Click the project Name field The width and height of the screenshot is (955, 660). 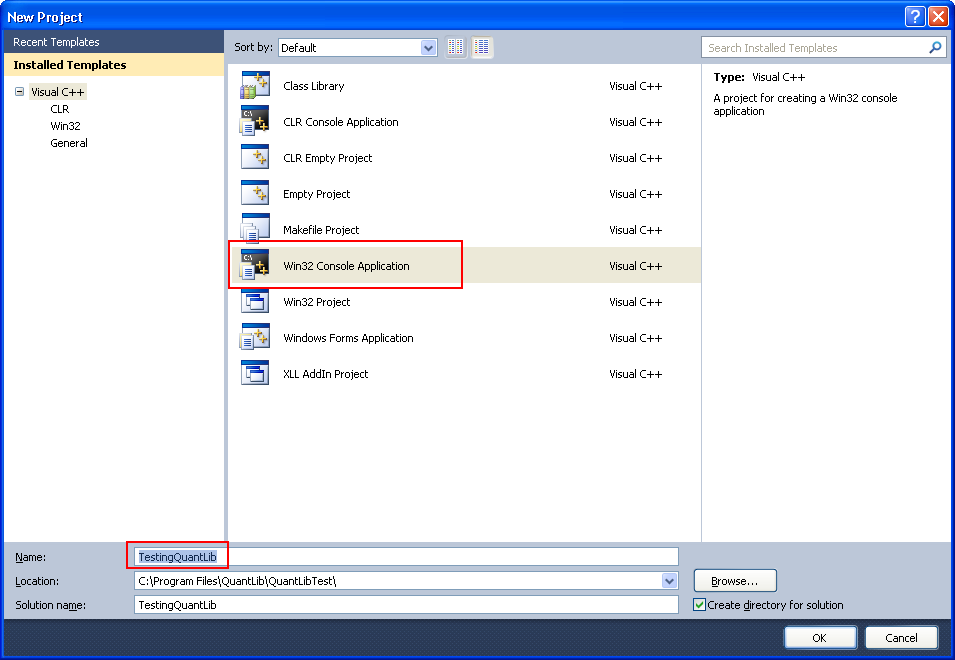pyautogui.click(x=406, y=556)
